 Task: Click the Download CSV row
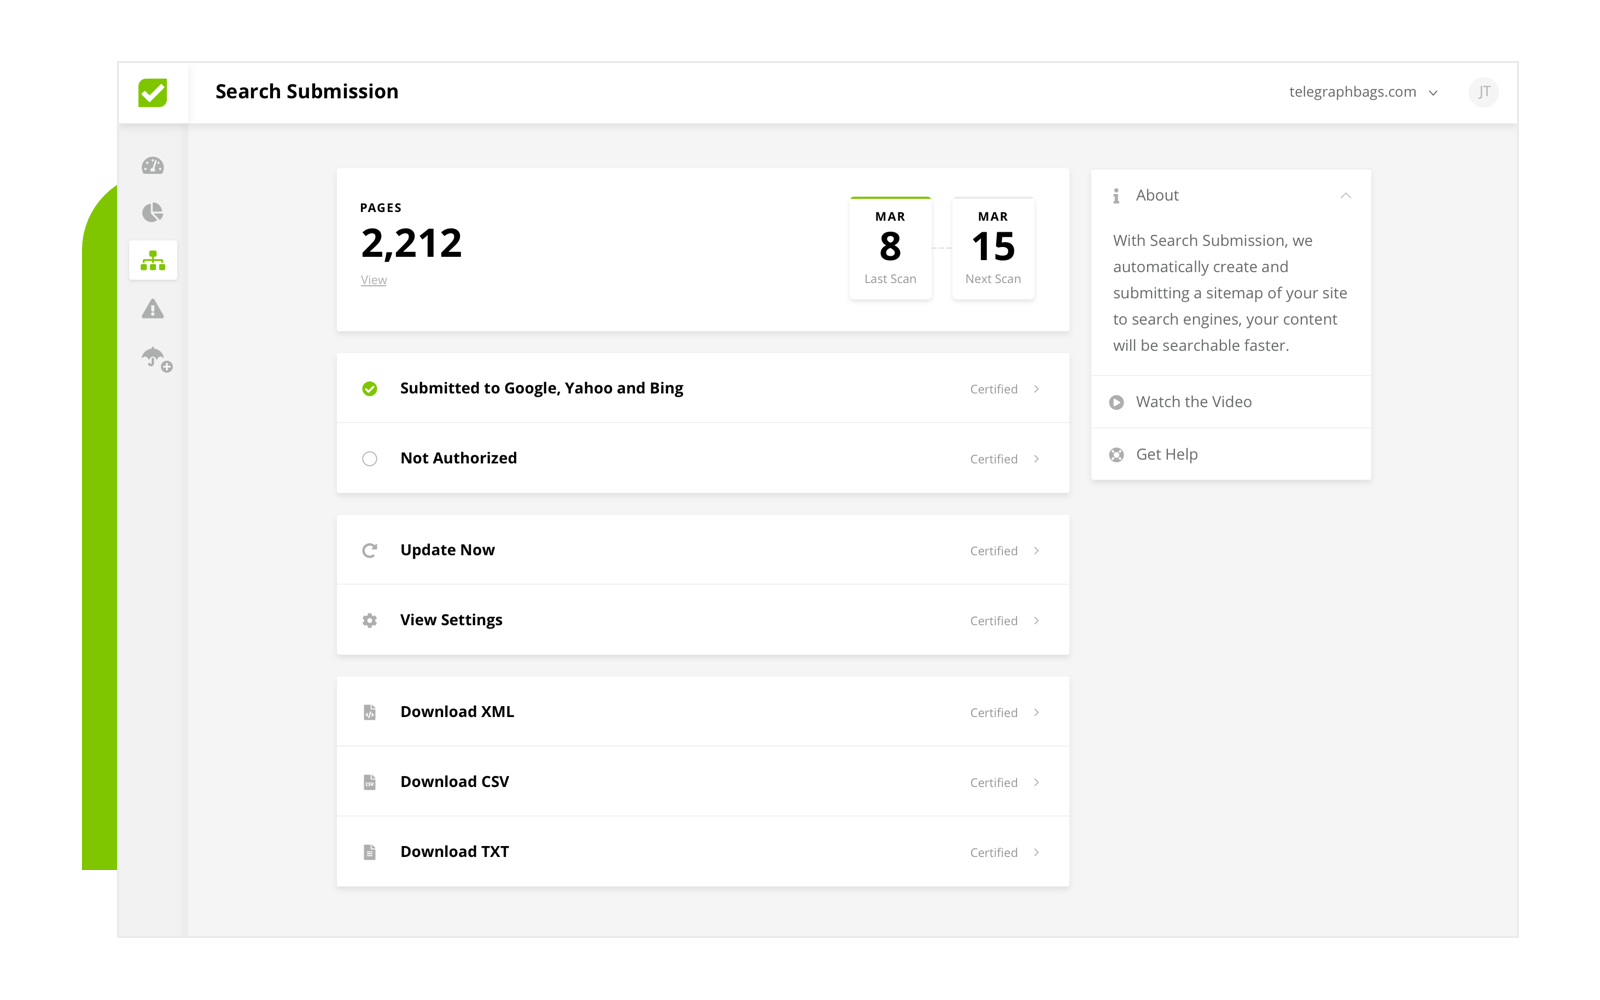pyautogui.click(x=702, y=782)
